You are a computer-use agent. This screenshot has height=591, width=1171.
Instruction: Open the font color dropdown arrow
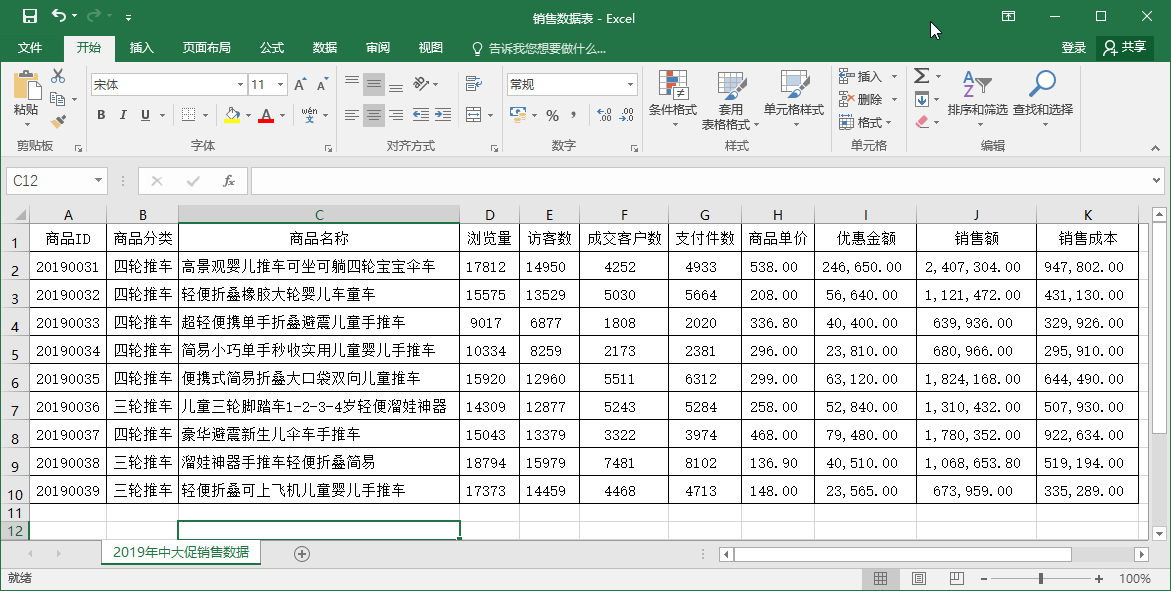[281, 116]
